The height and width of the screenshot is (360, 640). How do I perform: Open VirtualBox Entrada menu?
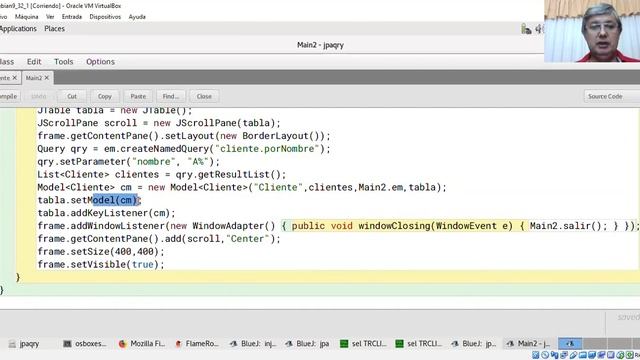click(72, 17)
